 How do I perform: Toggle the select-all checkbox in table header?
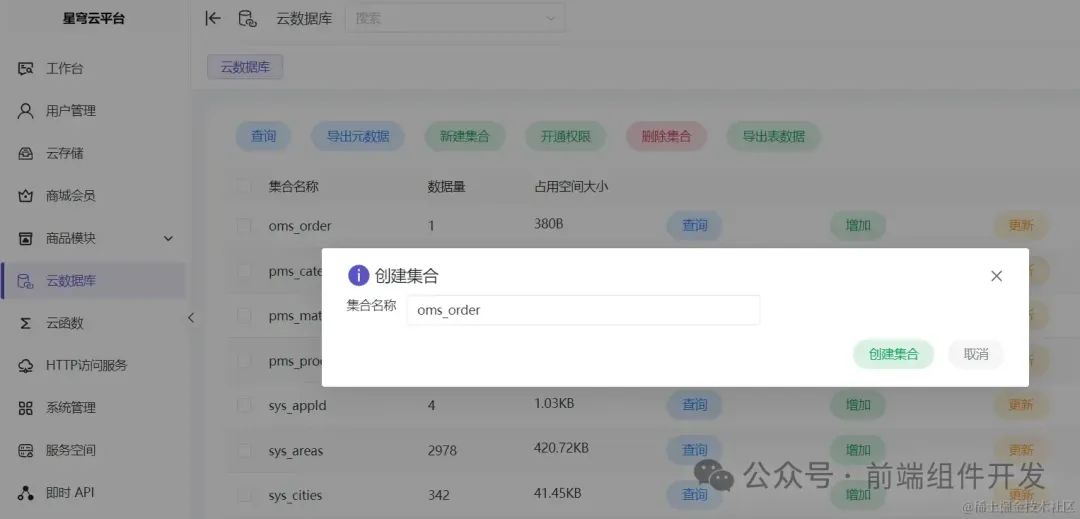pos(244,186)
